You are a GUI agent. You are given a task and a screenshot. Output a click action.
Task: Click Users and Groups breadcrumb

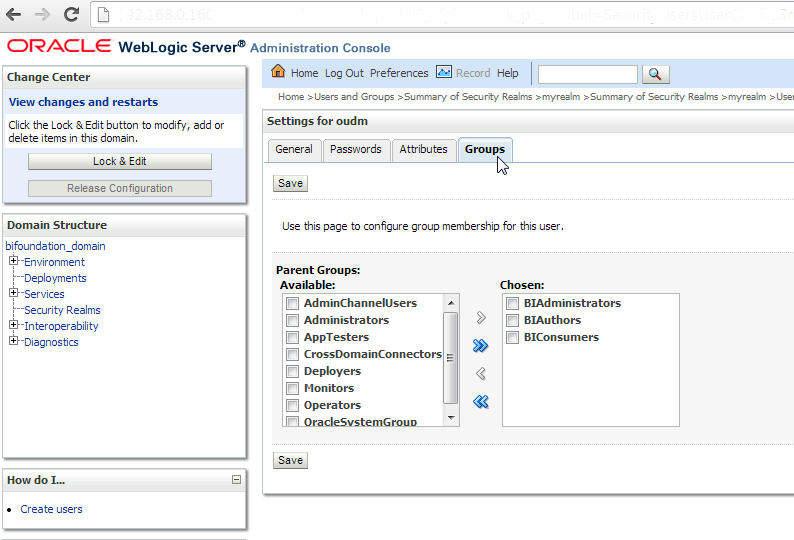[x=354, y=97]
